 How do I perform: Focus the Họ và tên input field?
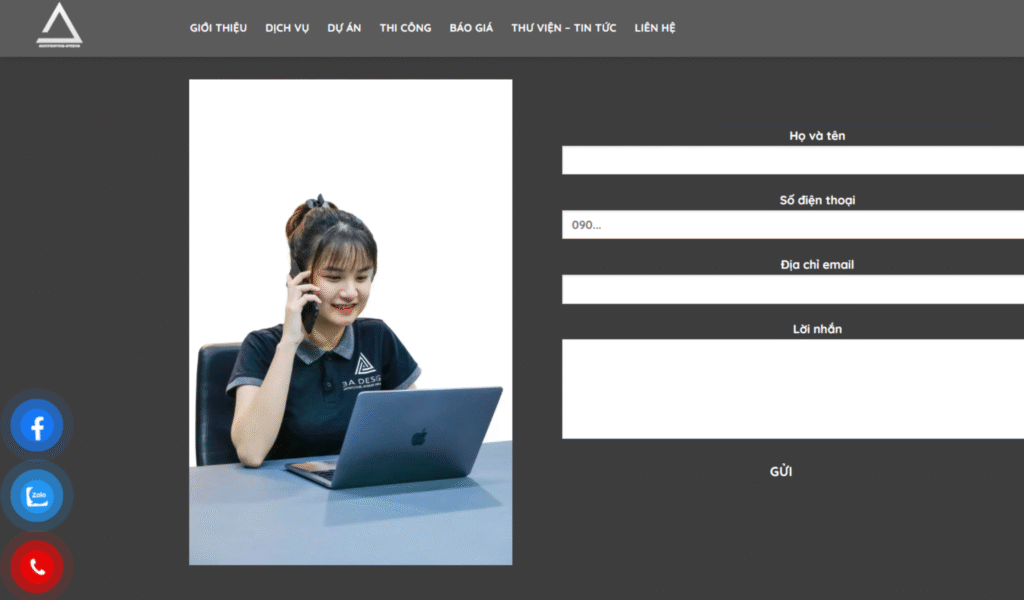pyautogui.click(x=792, y=160)
